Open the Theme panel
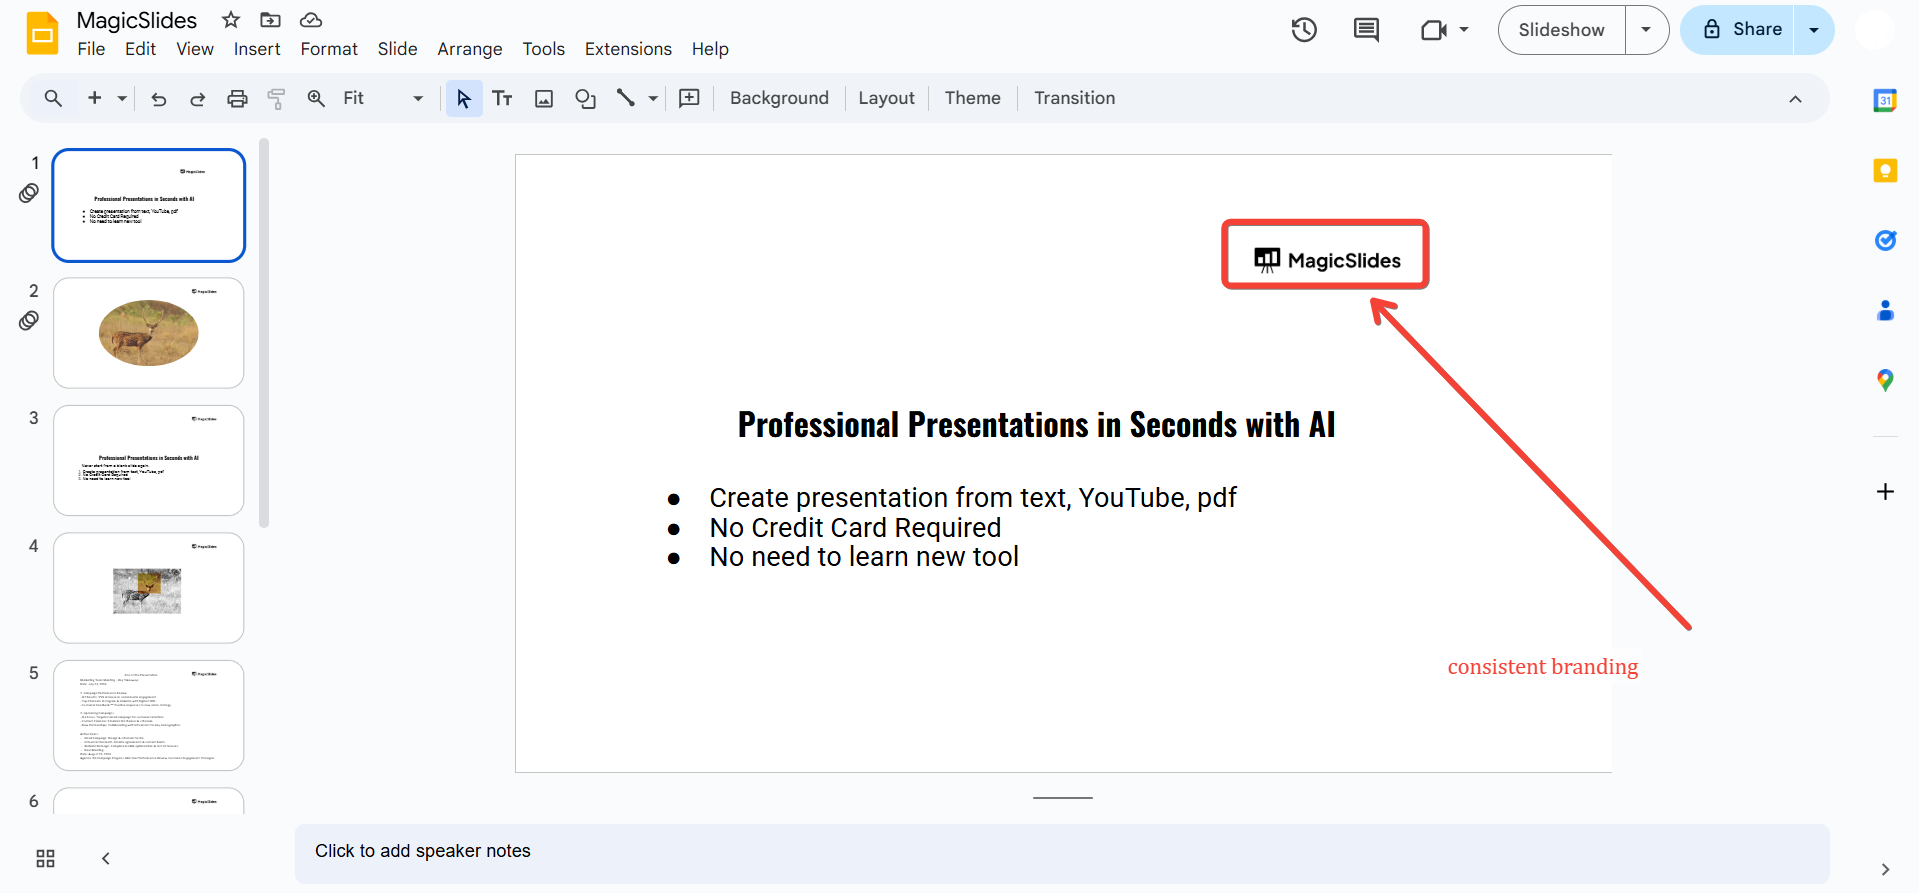 pos(972,98)
